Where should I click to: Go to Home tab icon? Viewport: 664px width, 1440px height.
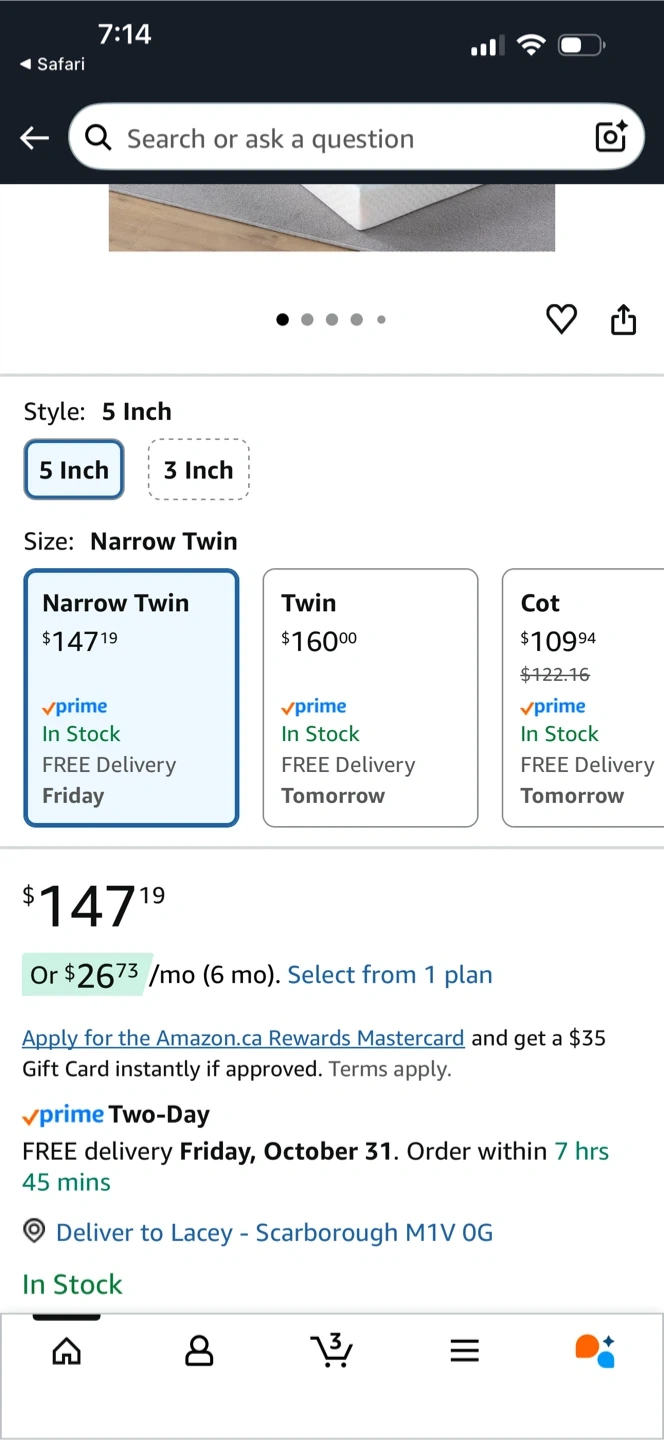tap(66, 1351)
